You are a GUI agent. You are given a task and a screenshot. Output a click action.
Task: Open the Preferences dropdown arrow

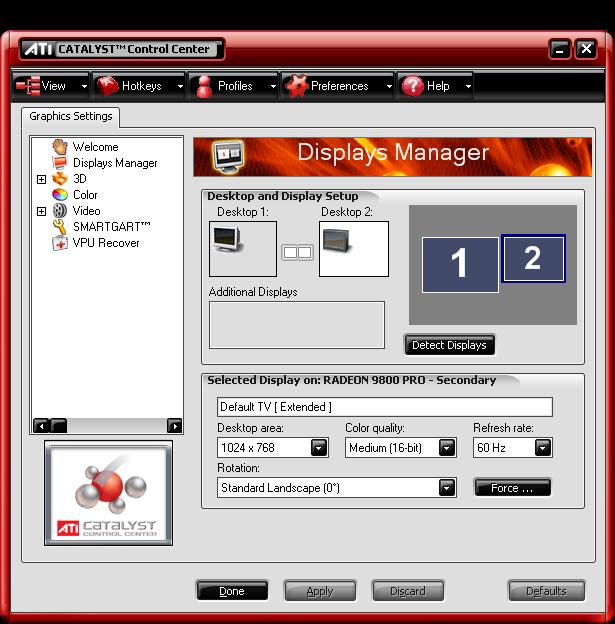389,86
